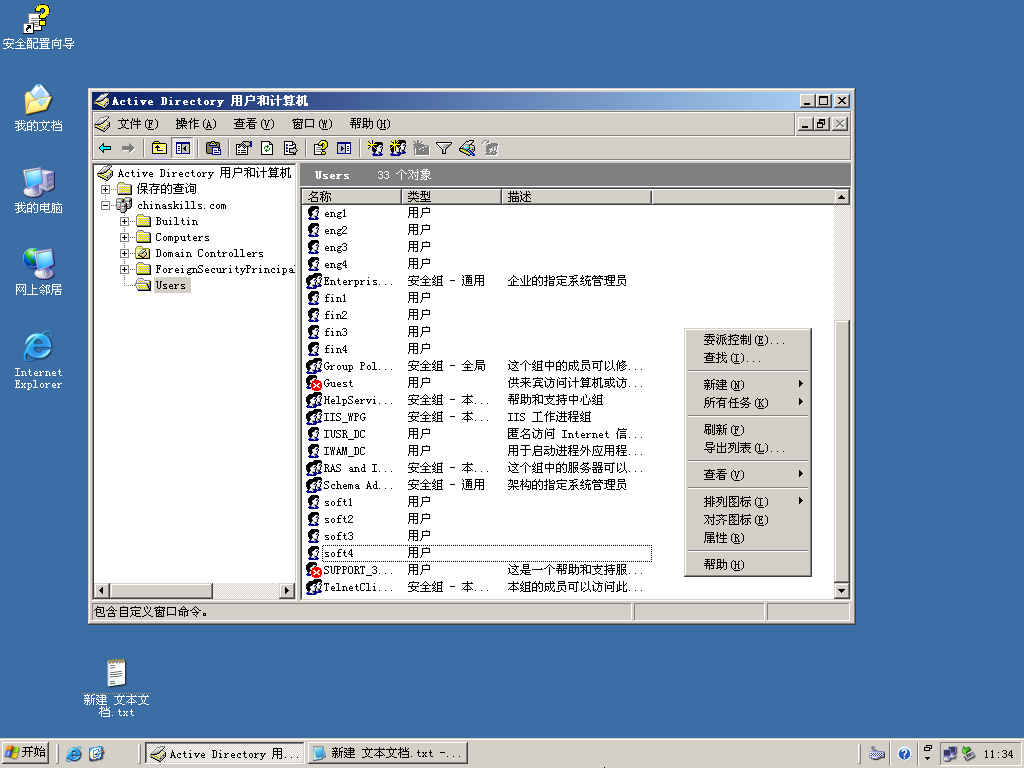Launch Internet Explorer from the quick launch bar
Screen dimensions: 1024x768
coord(74,754)
